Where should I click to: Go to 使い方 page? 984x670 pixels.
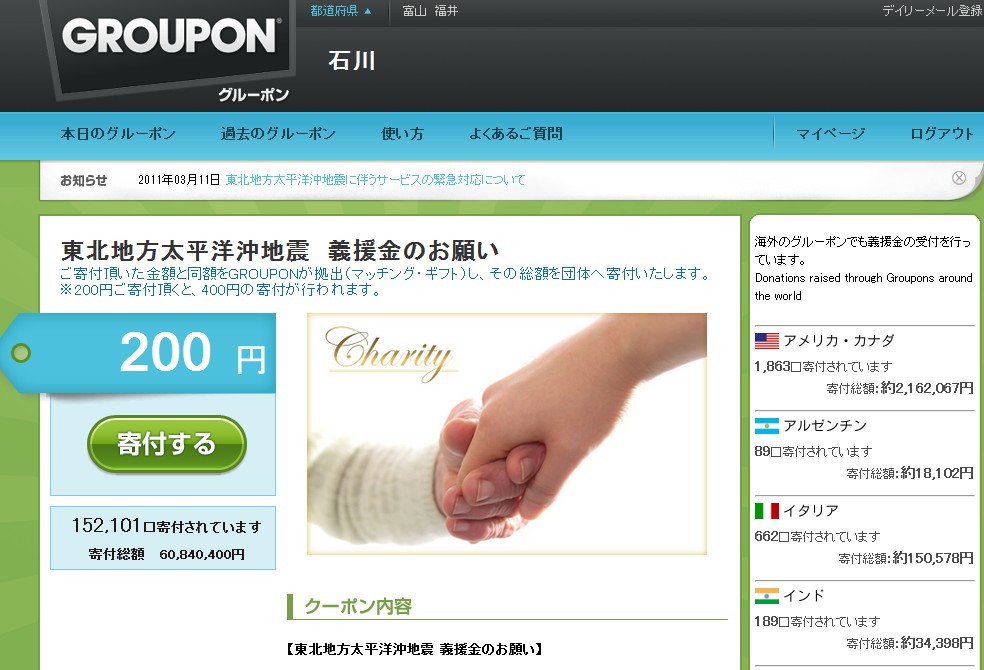[x=402, y=134]
